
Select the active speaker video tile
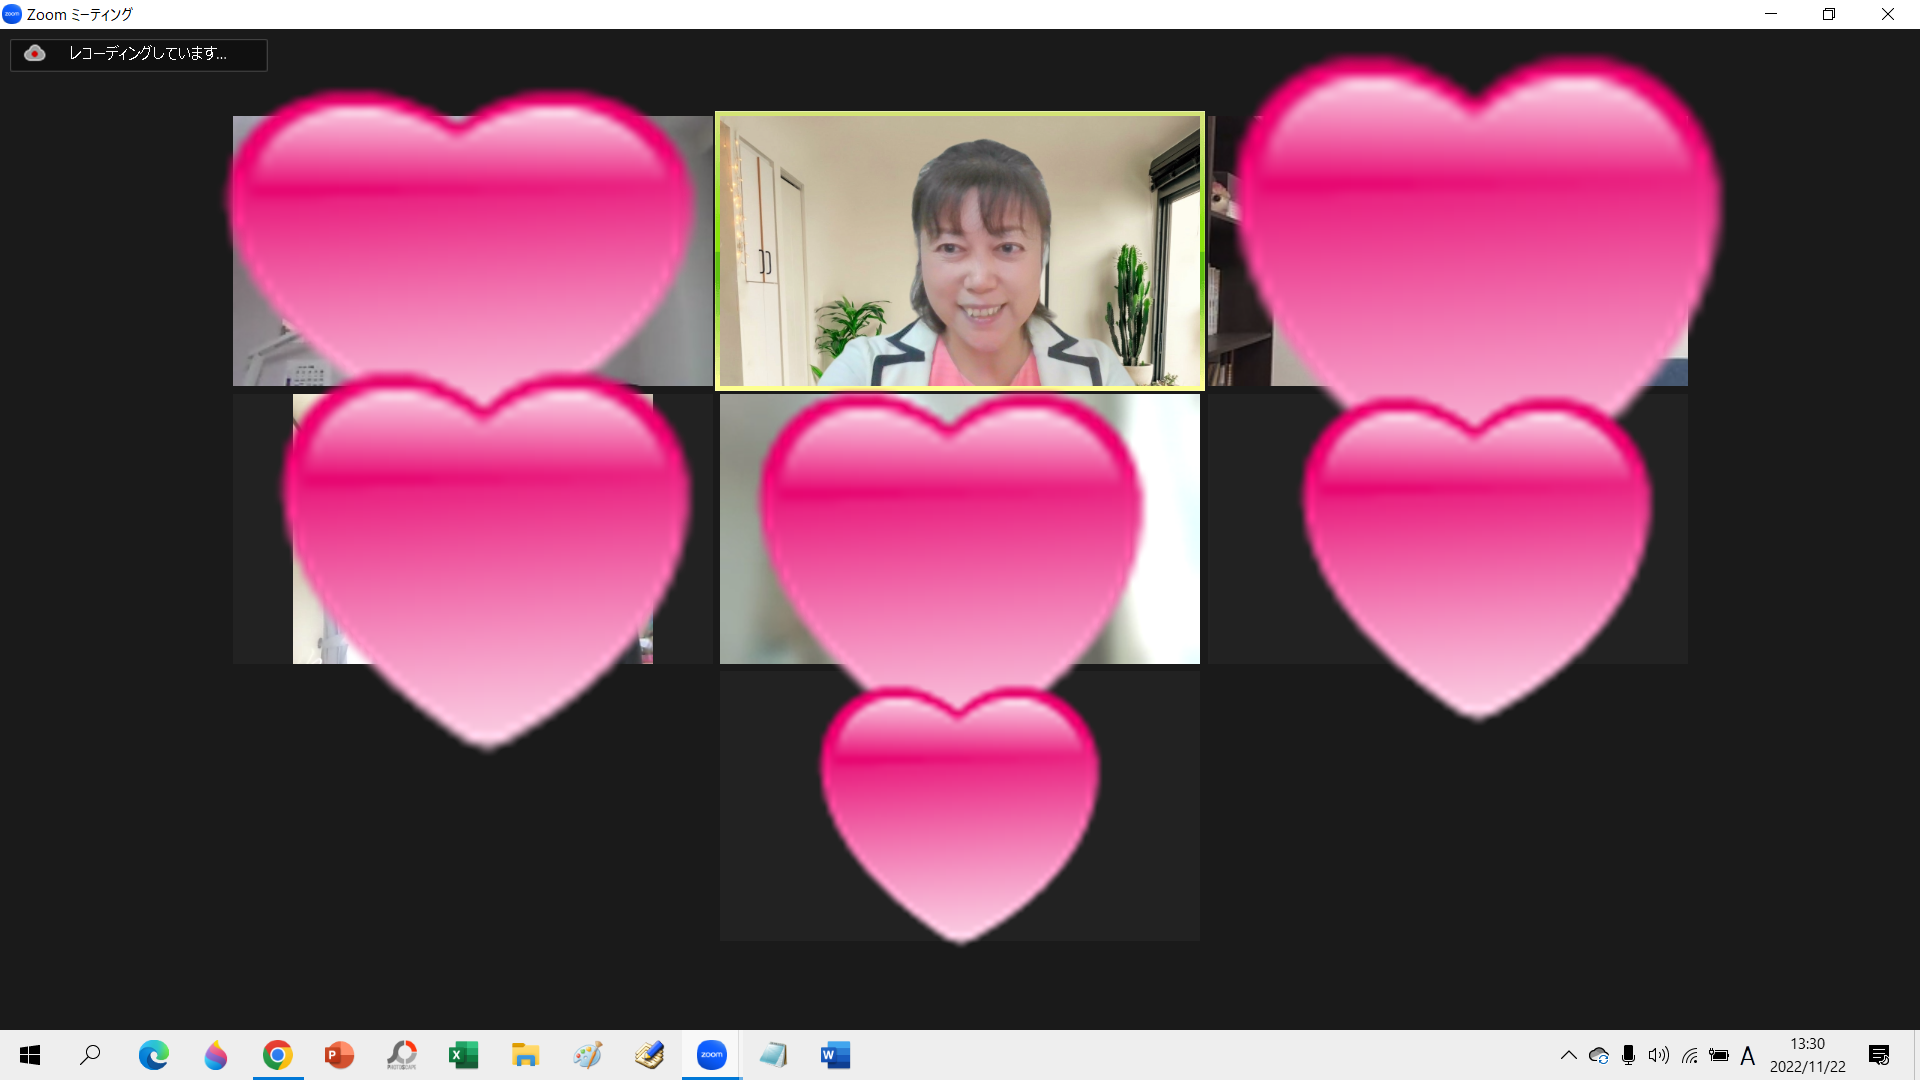coord(959,250)
